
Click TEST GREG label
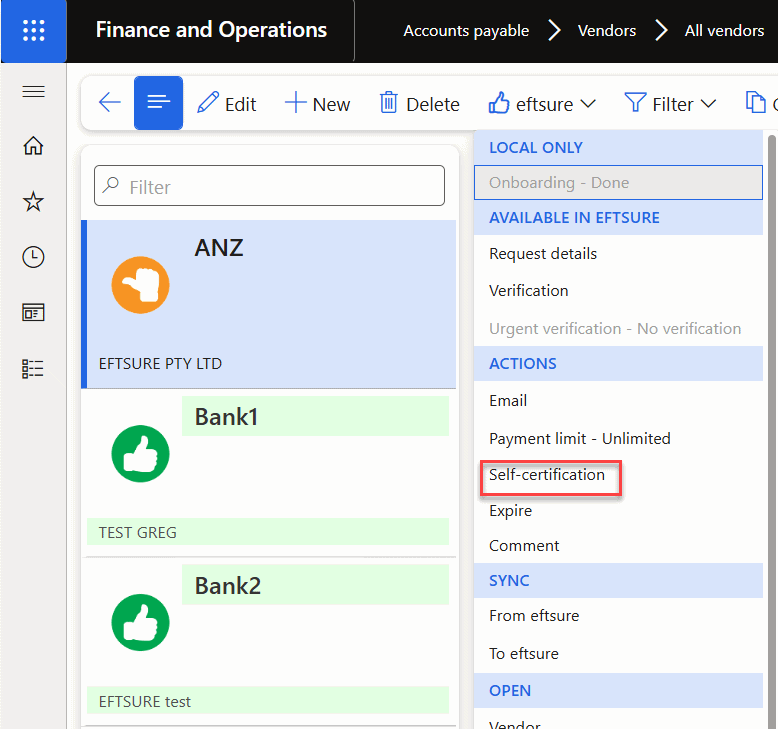137,532
